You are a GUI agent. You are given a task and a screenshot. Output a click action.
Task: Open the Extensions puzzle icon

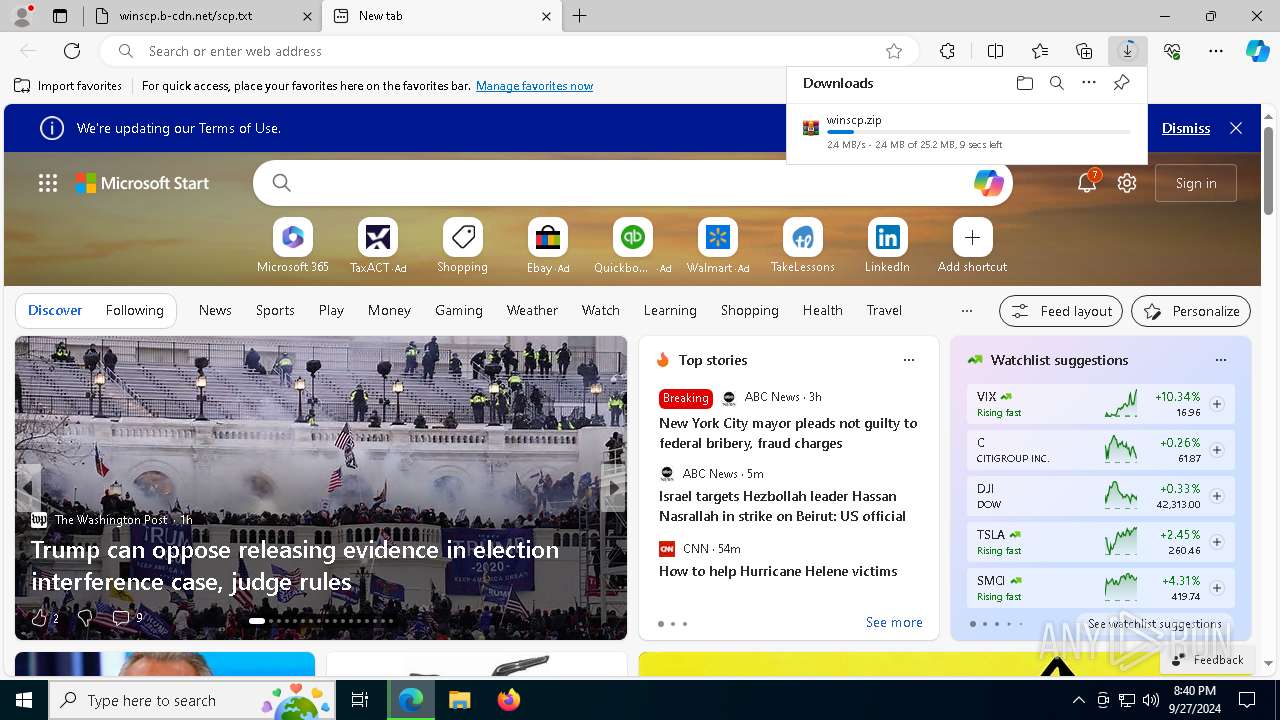[947, 51]
